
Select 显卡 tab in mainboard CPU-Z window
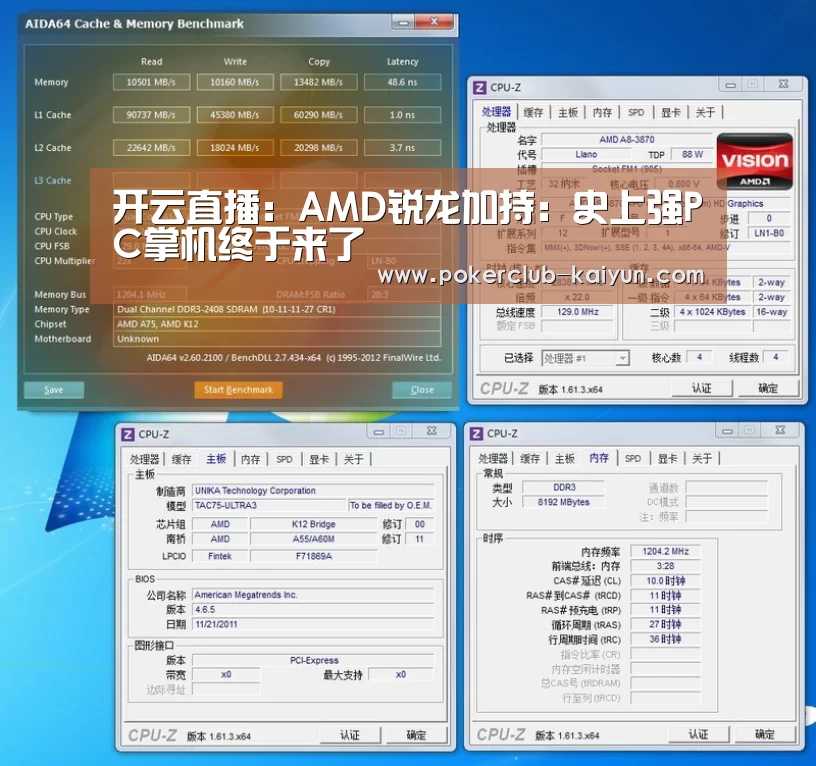pyautogui.click(x=319, y=459)
